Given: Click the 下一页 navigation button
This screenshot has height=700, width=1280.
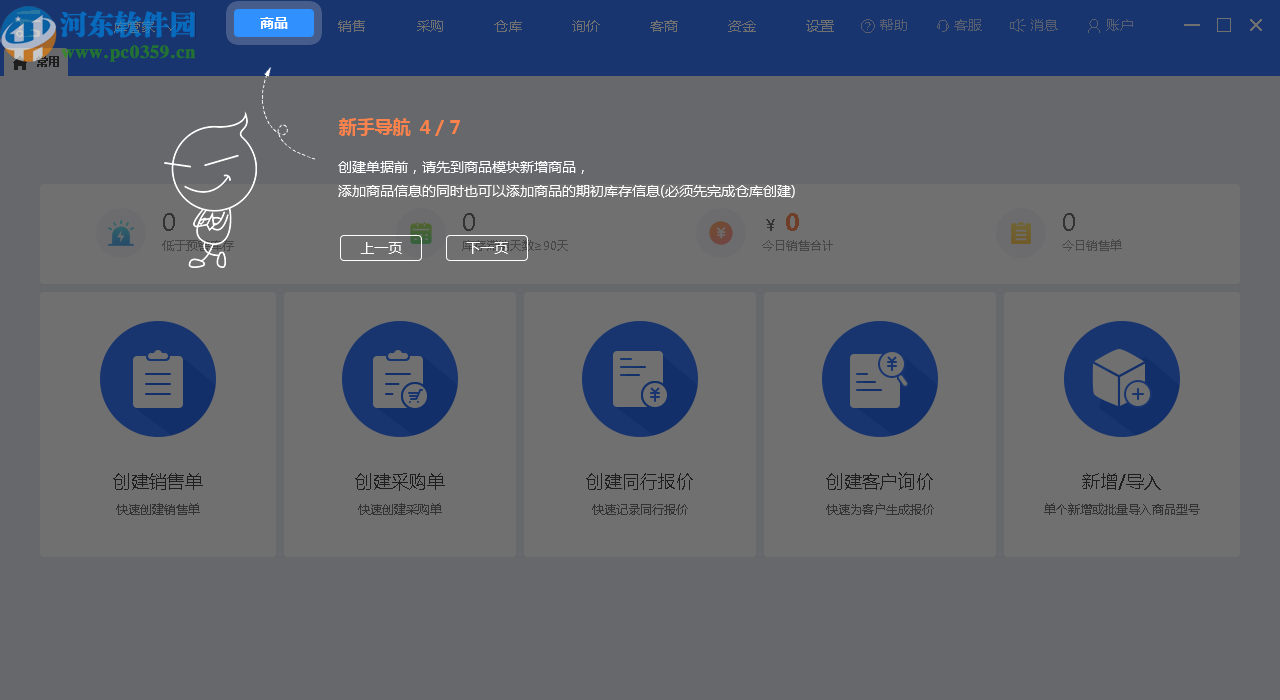Looking at the screenshot, I should coord(486,247).
